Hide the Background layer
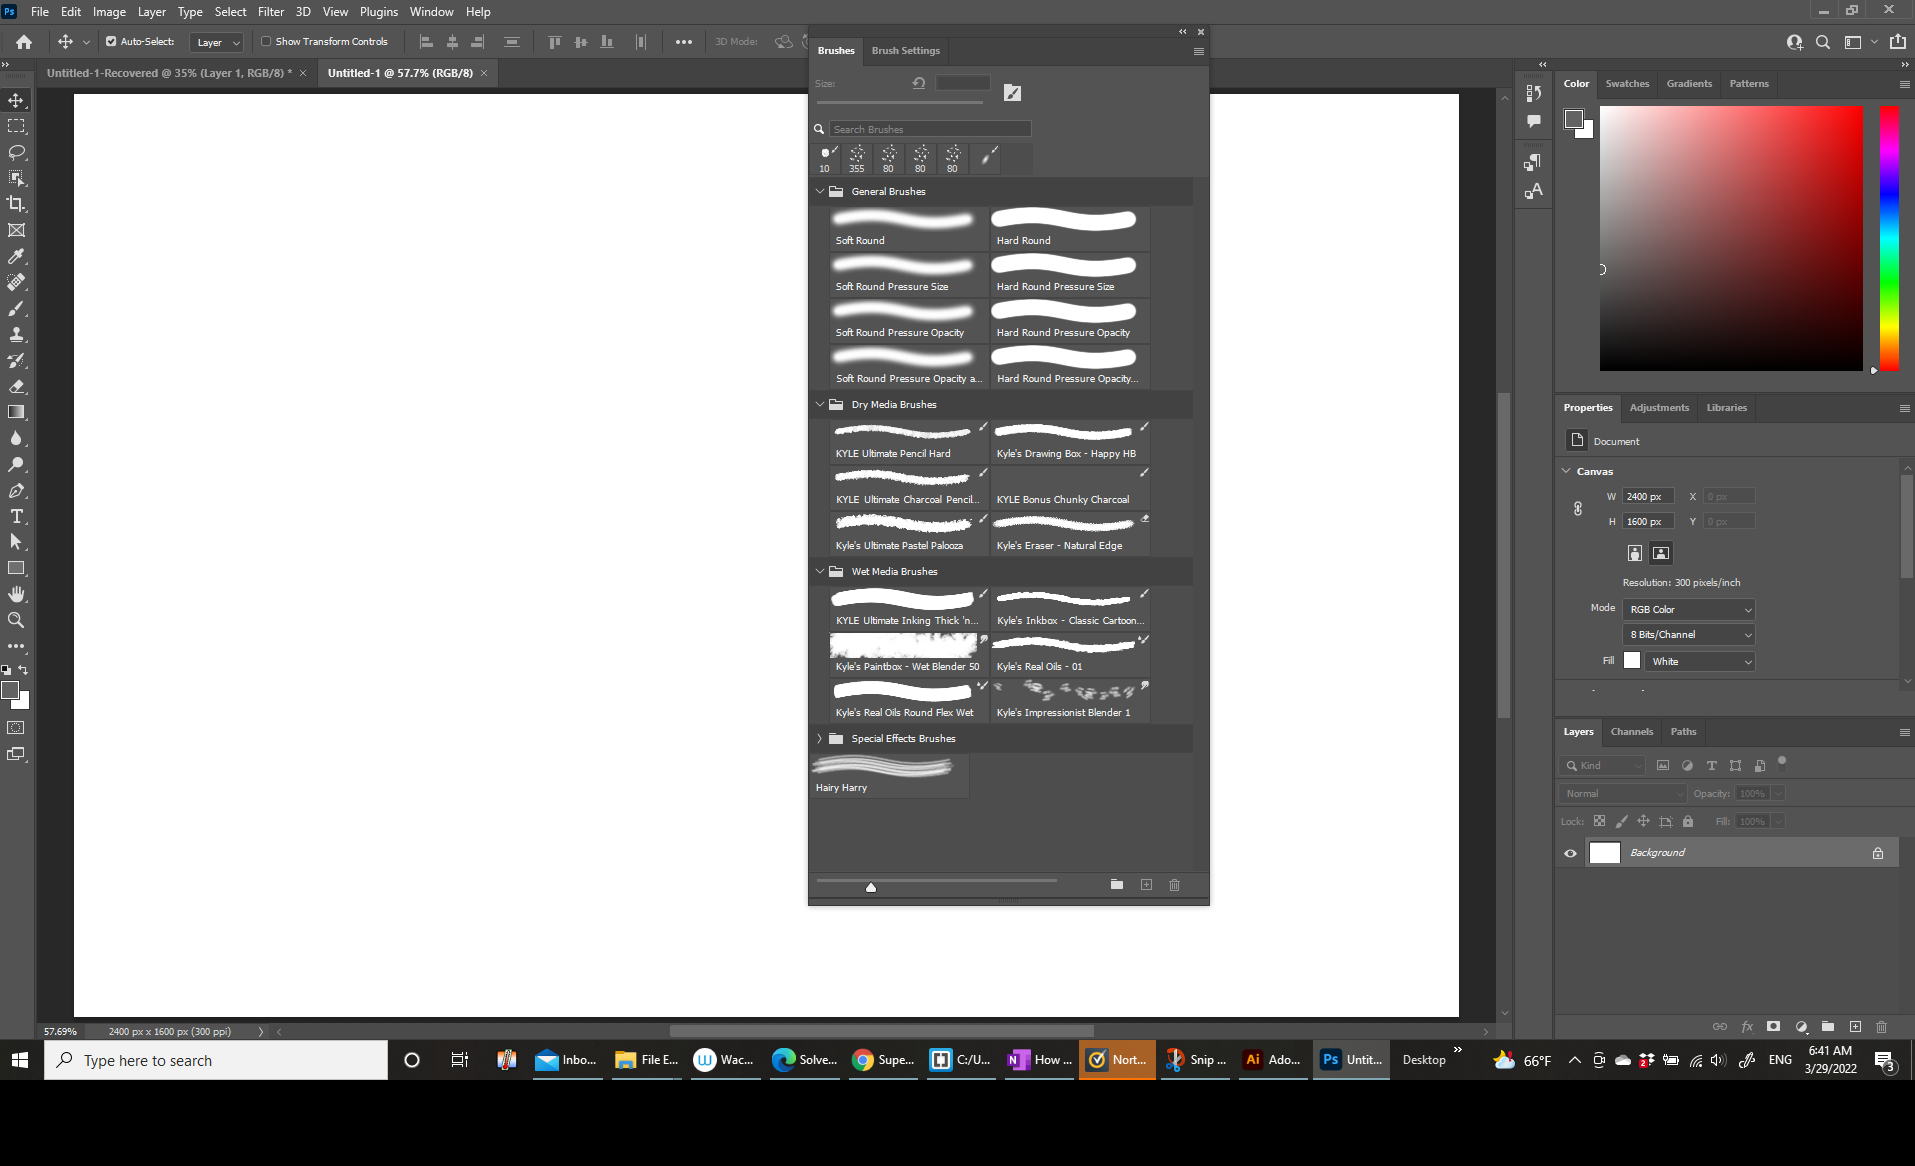1915x1166 pixels. click(1570, 853)
